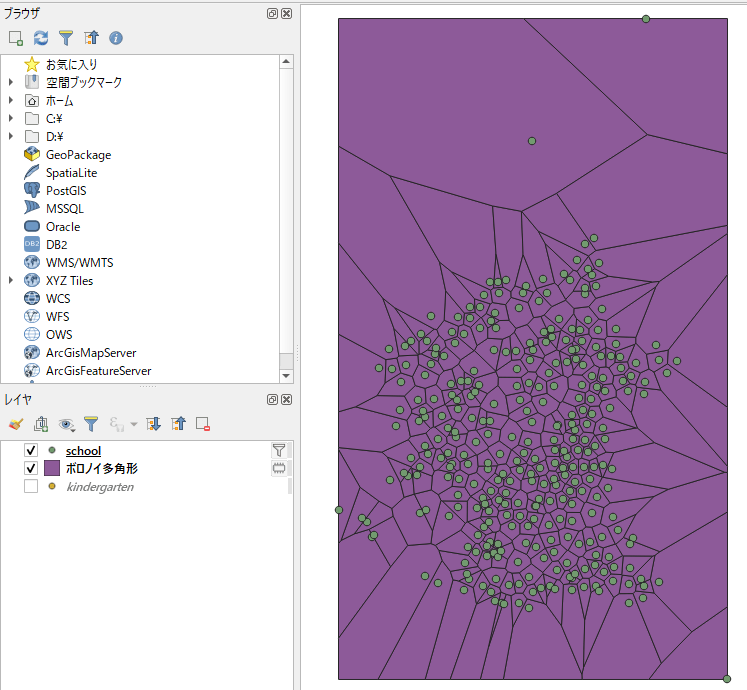Float the Layers panel
This screenshot has height=690, width=747.
coord(272,399)
